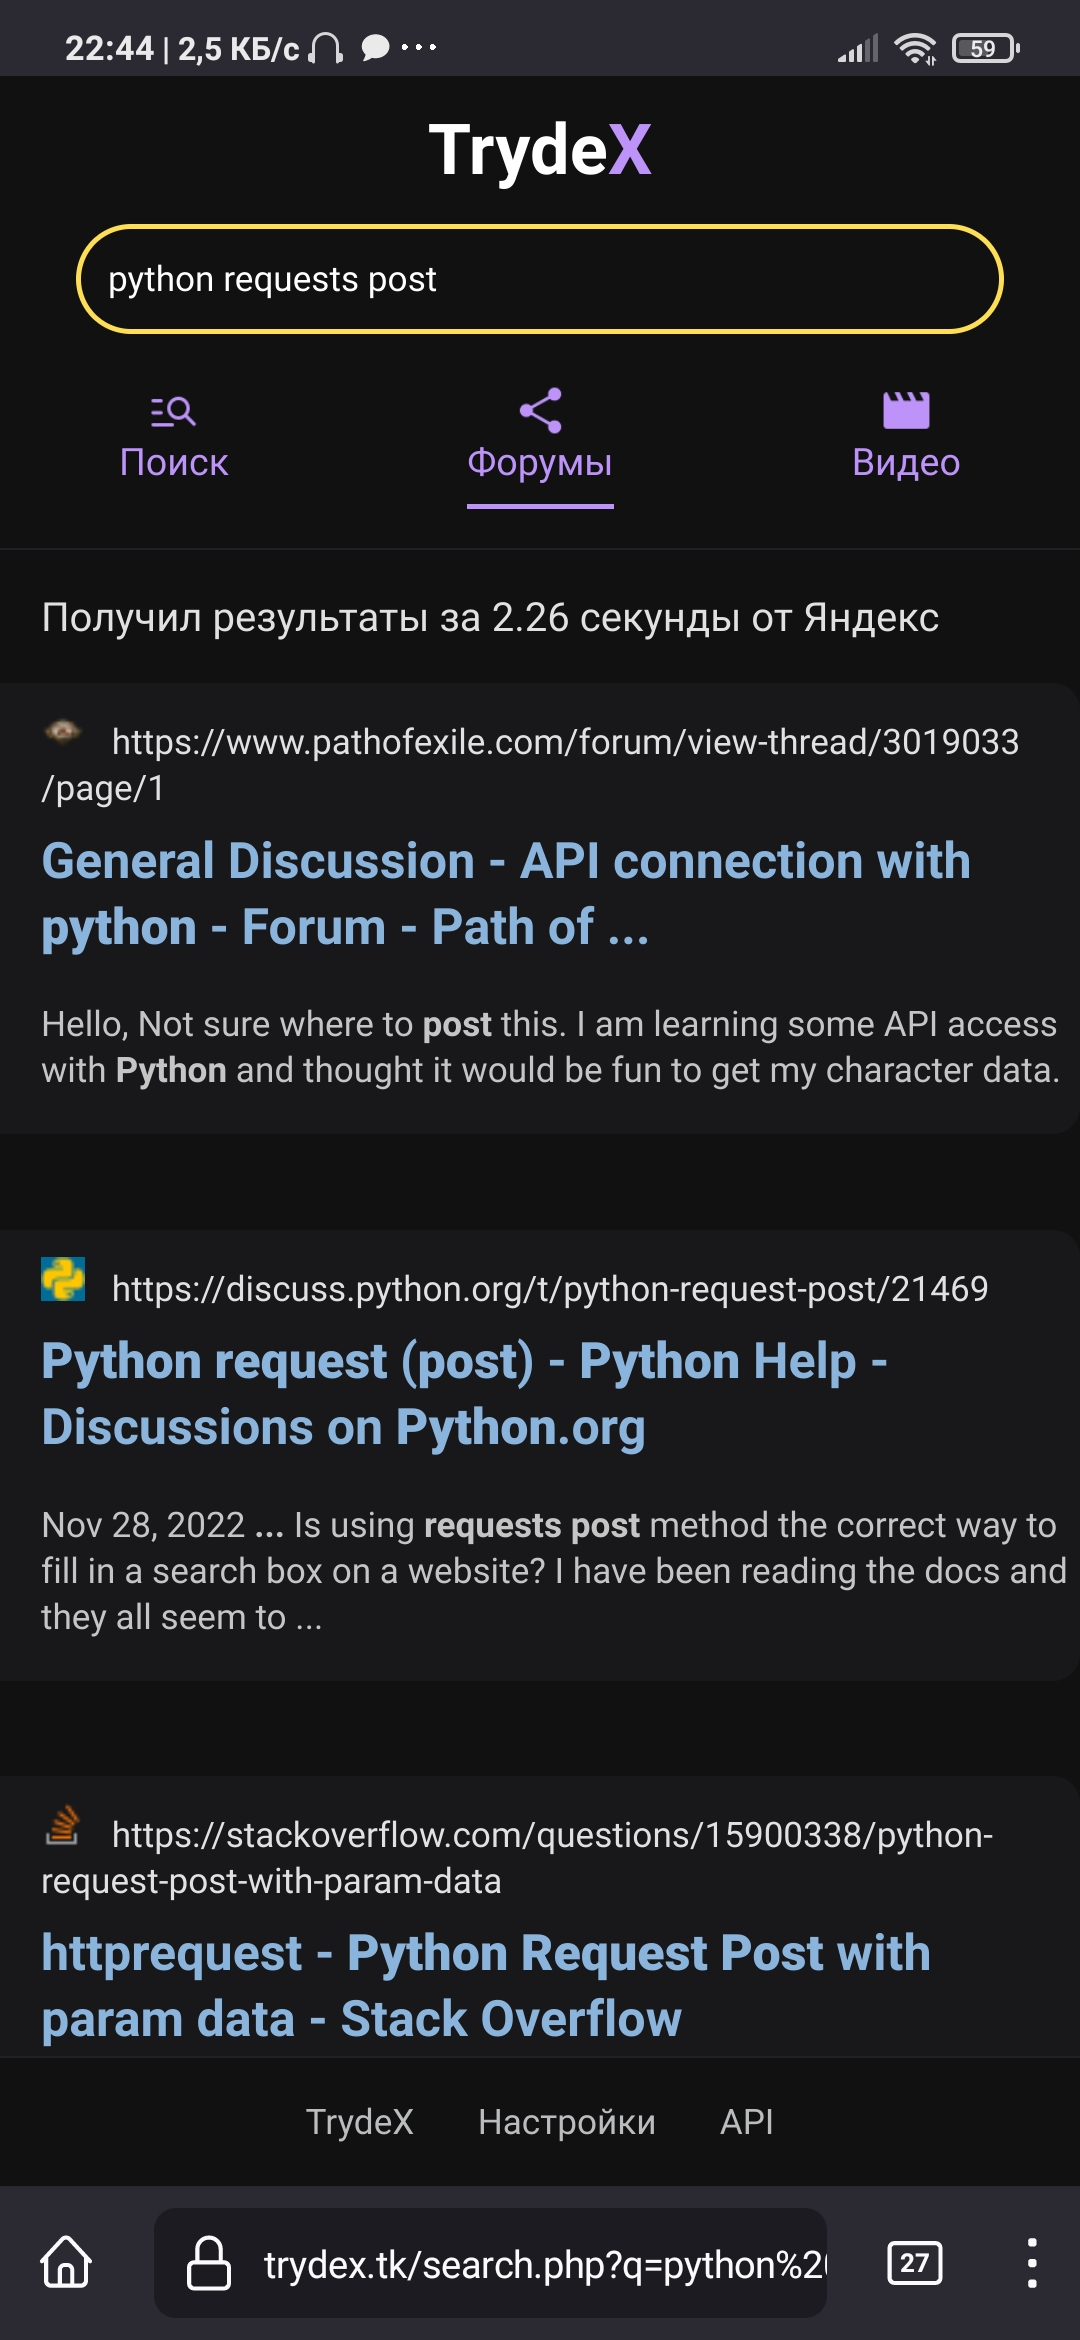Focus the search box with "python requests post"
The image size is (1080, 2340).
pyautogui.click(x=540, y=279)
